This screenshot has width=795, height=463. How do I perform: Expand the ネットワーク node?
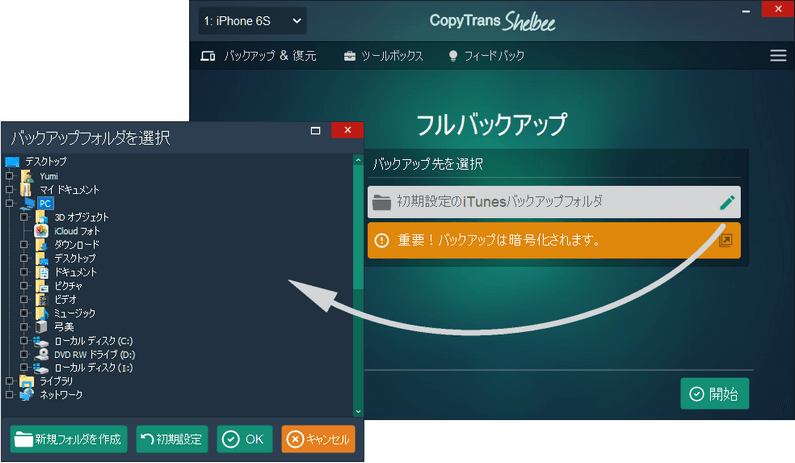click(9, 395)
